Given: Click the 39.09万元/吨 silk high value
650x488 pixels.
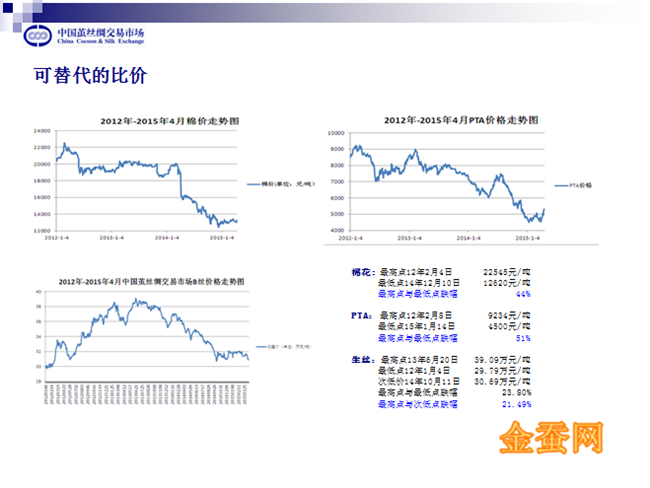Looking at the screenshot, I should 500,359.
